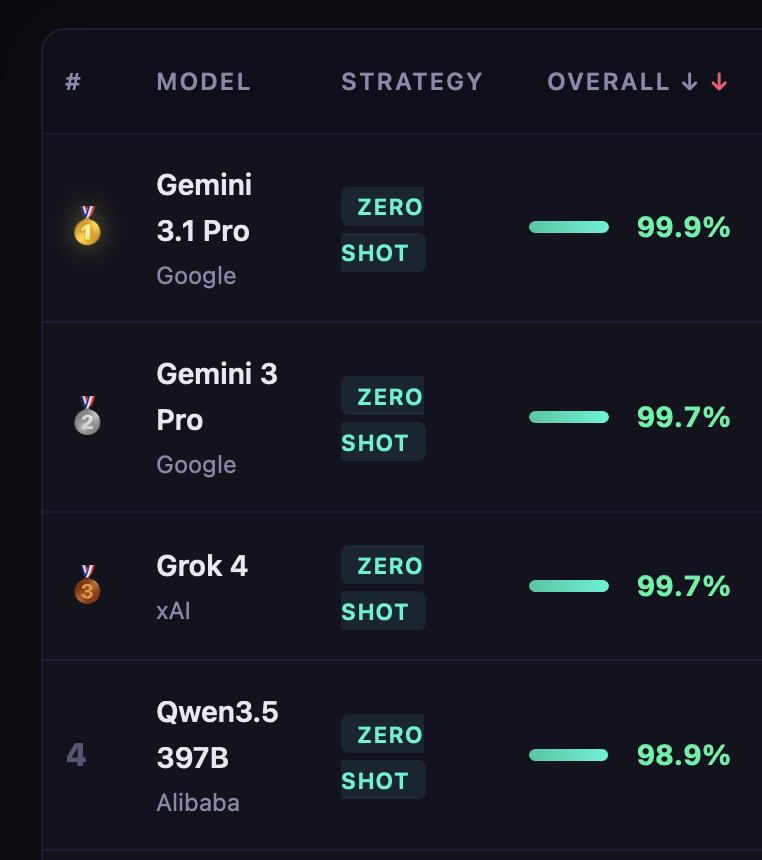762x860 pixels.
Task: Select the Grok 4 model name
Action: pos(202,566)
